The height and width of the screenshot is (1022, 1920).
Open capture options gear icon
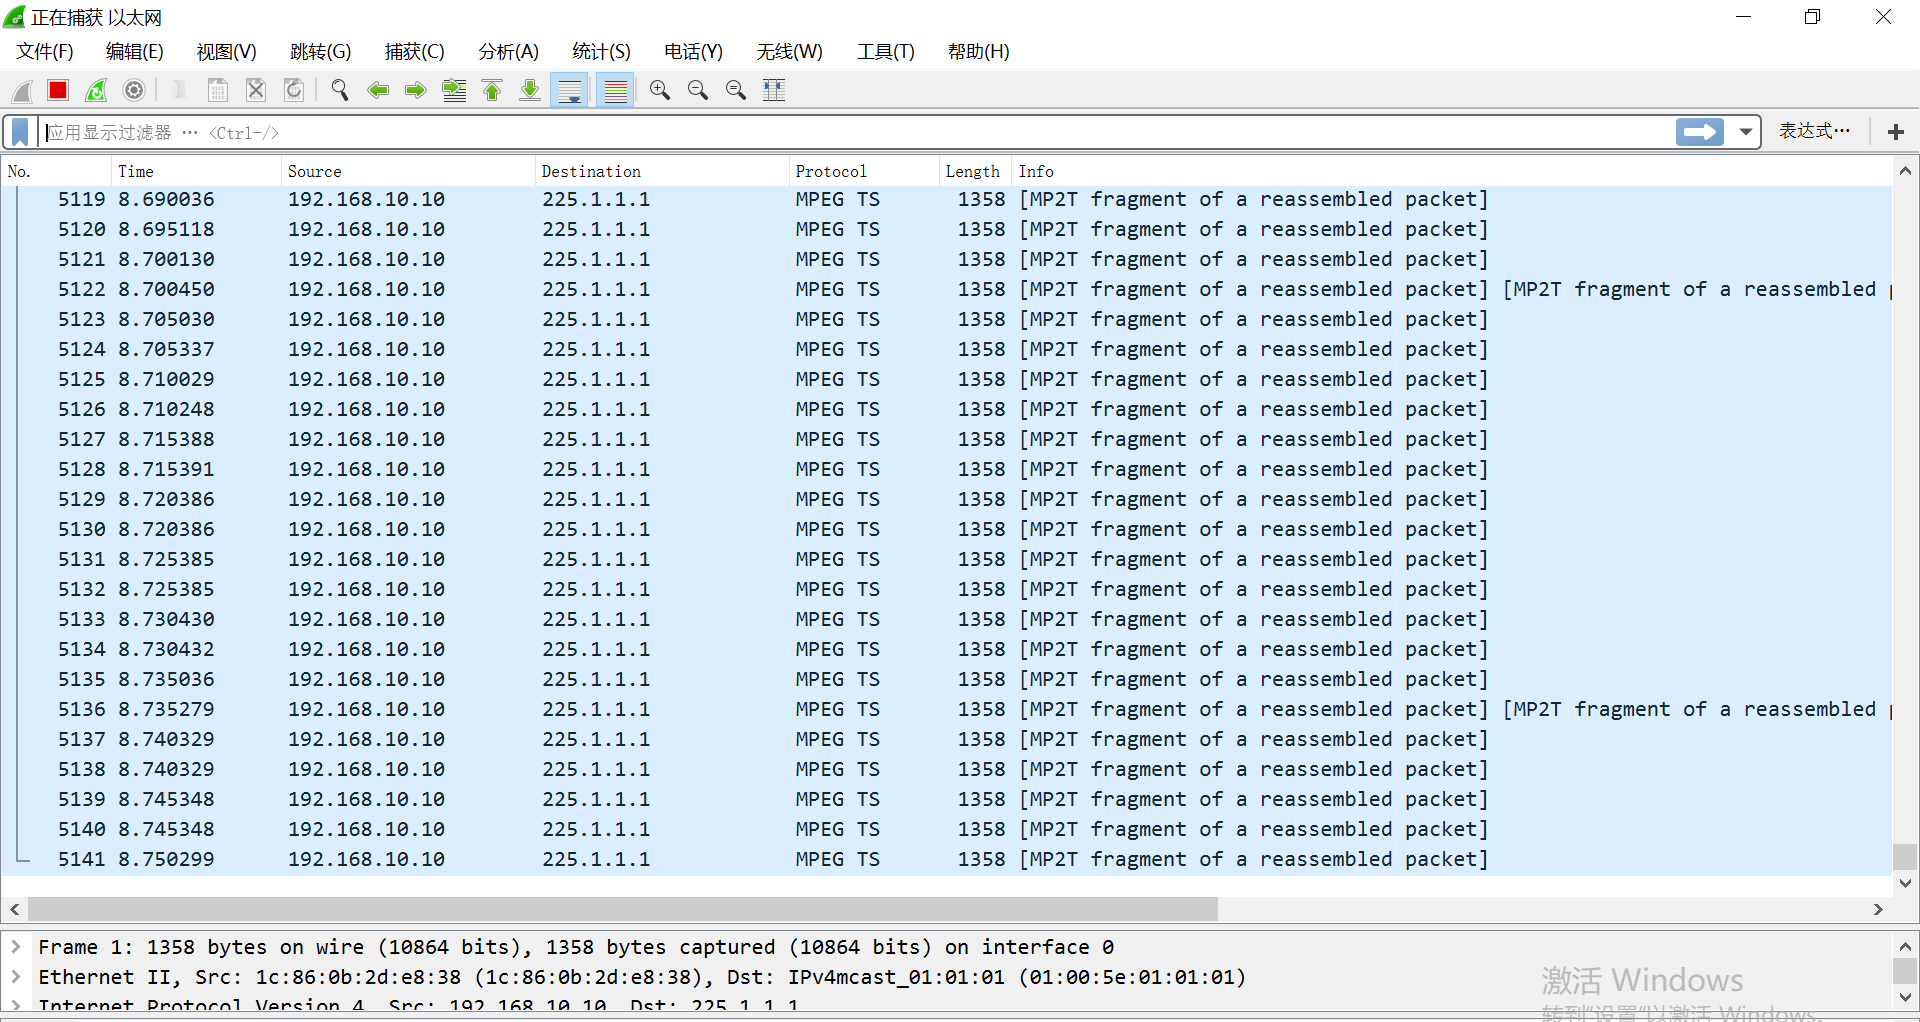click(x=134, y=91)
